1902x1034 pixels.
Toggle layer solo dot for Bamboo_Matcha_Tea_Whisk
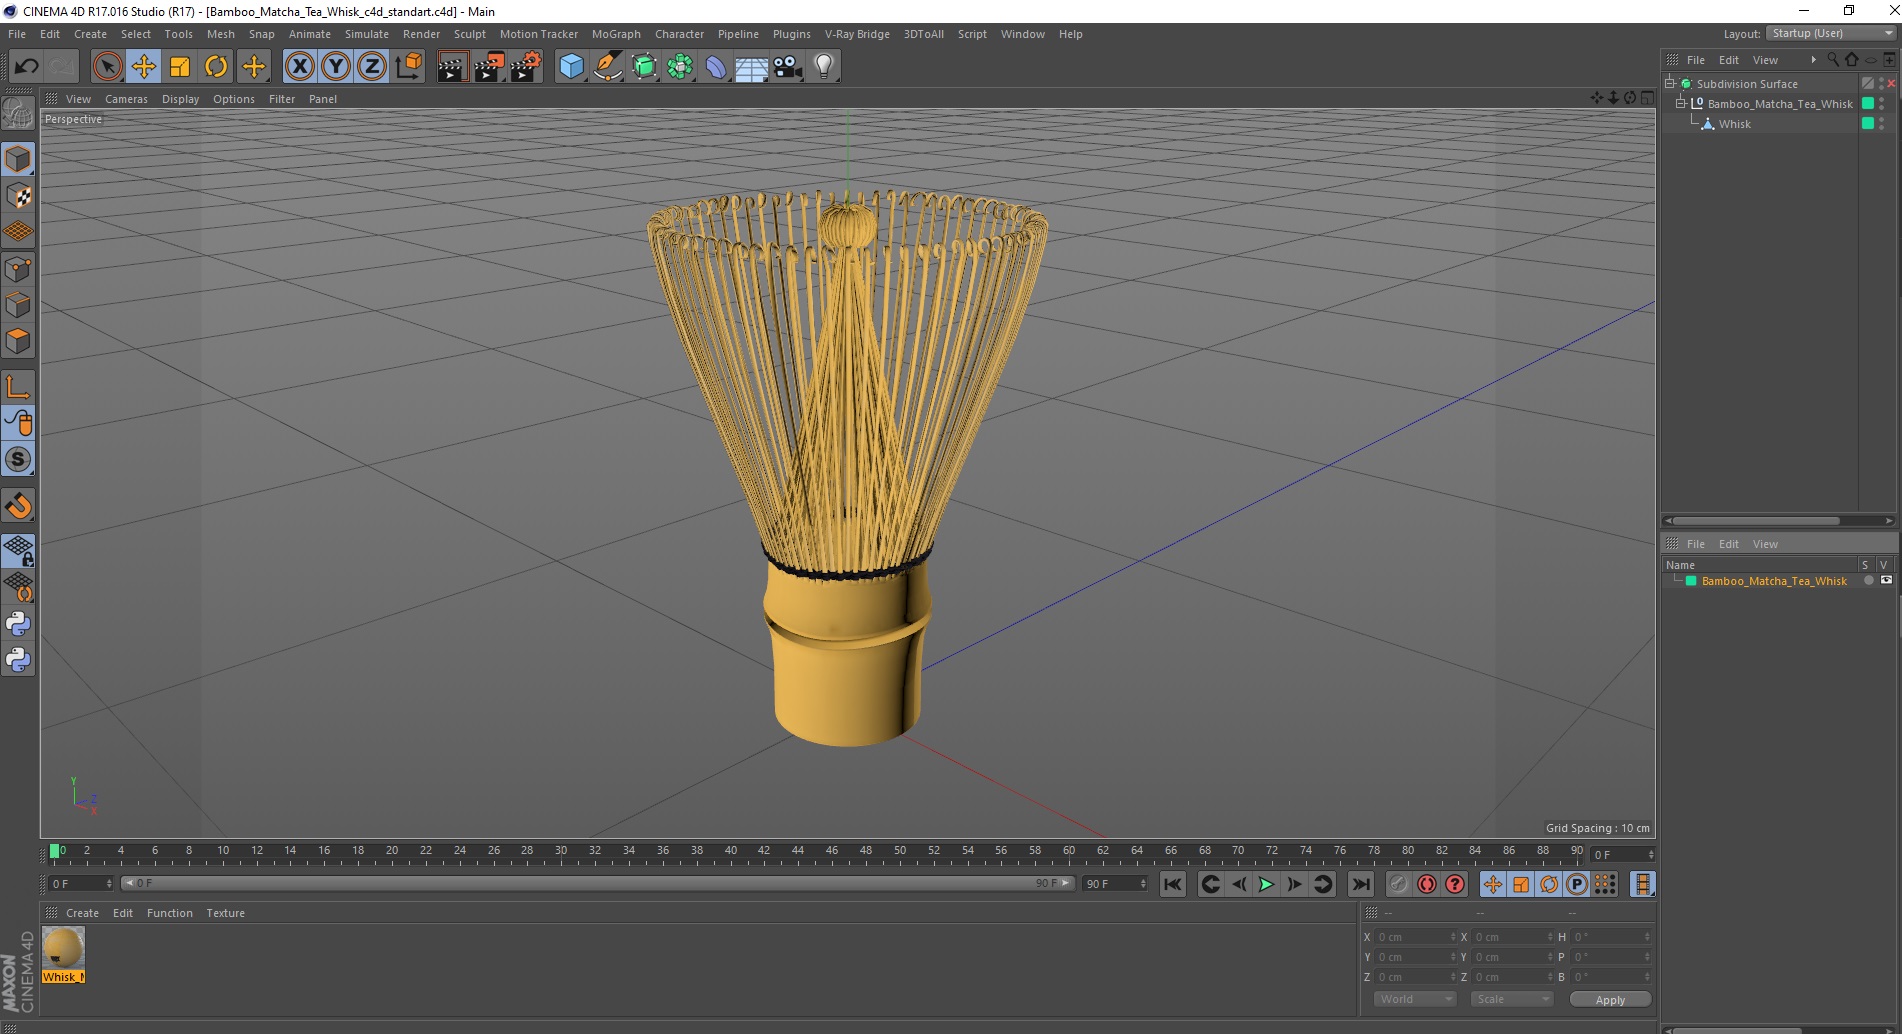1868,580
